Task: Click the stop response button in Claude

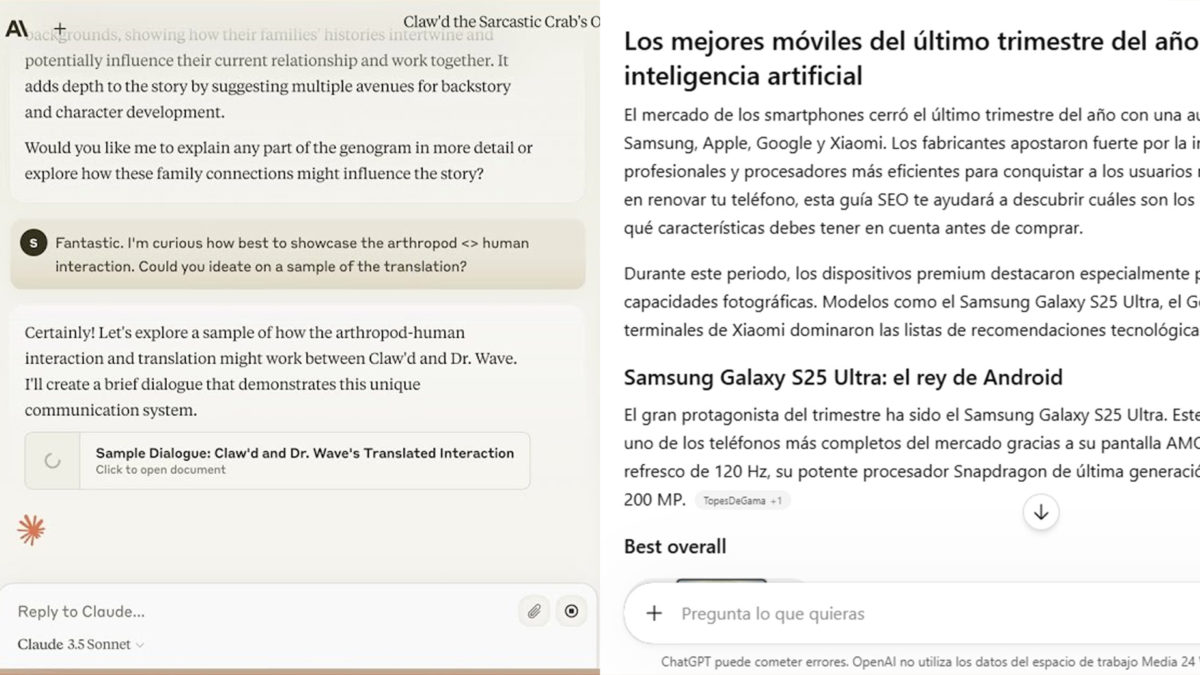Action: [x=571, y=611]
